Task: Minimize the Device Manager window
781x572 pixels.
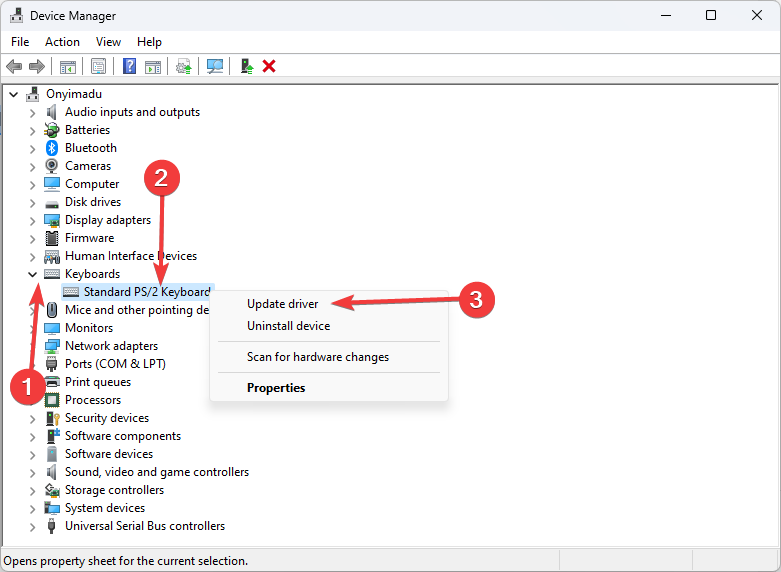Action: click(x=666, y=15)
